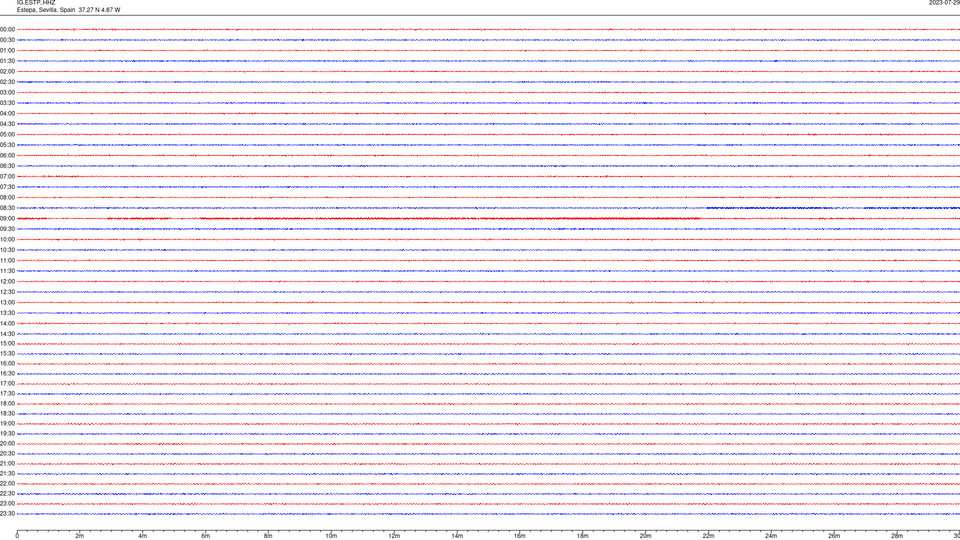Click the 02:00 time row label

(7, 72)
